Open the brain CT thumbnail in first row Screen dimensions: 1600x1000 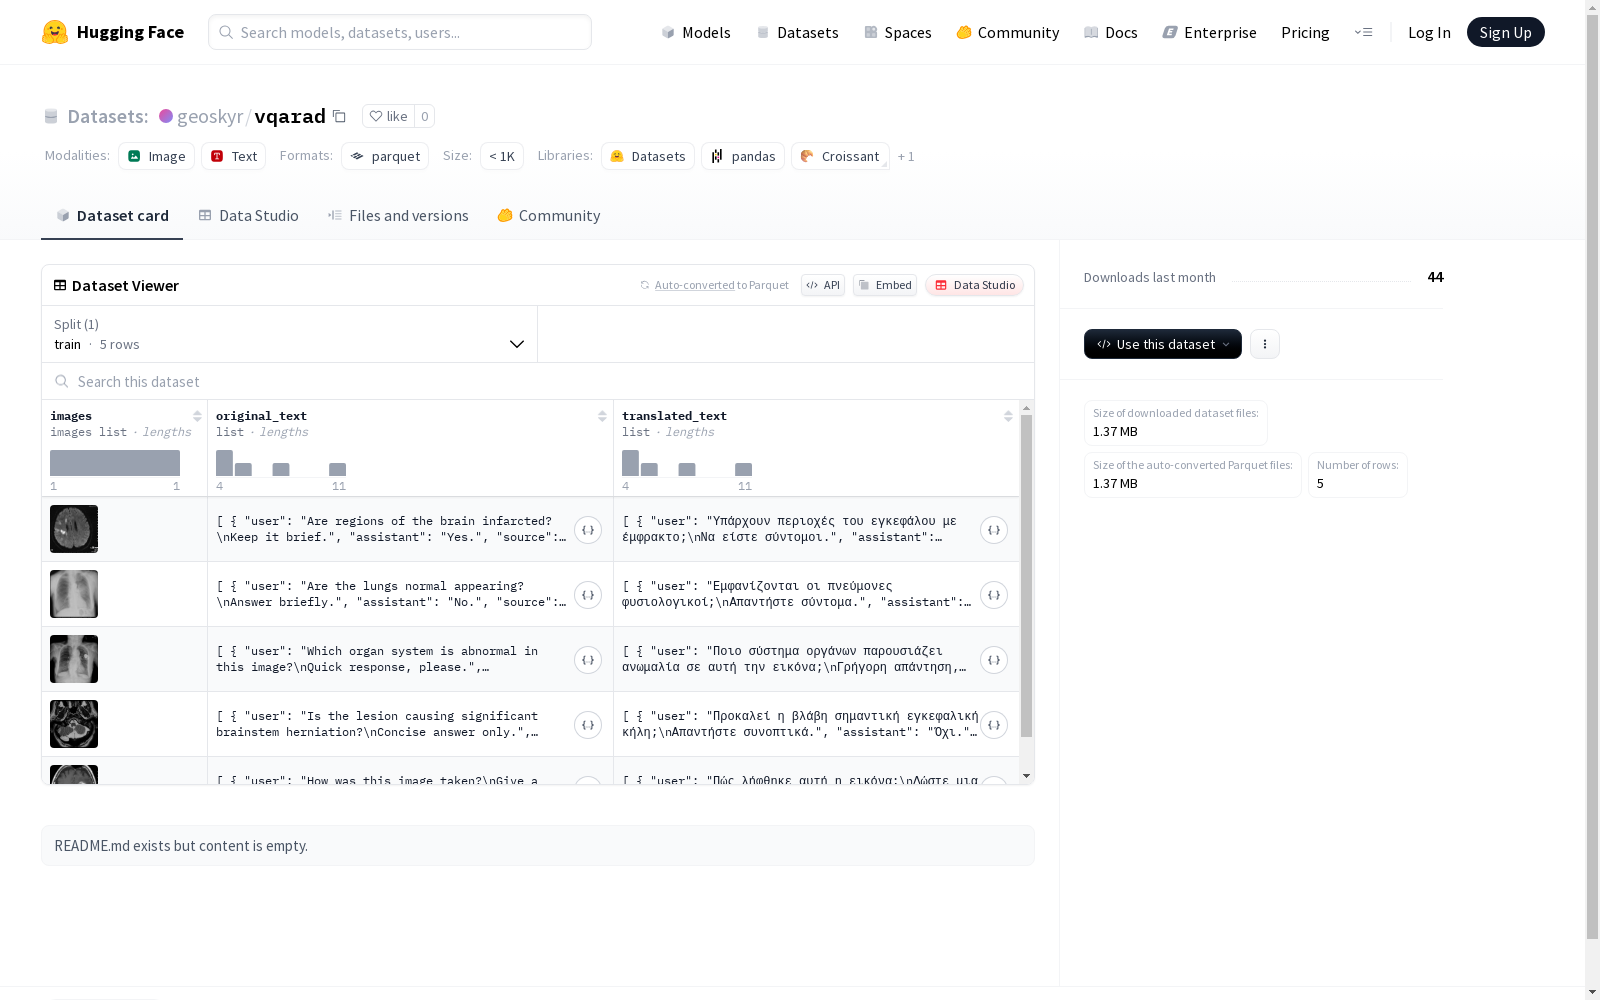74,529
